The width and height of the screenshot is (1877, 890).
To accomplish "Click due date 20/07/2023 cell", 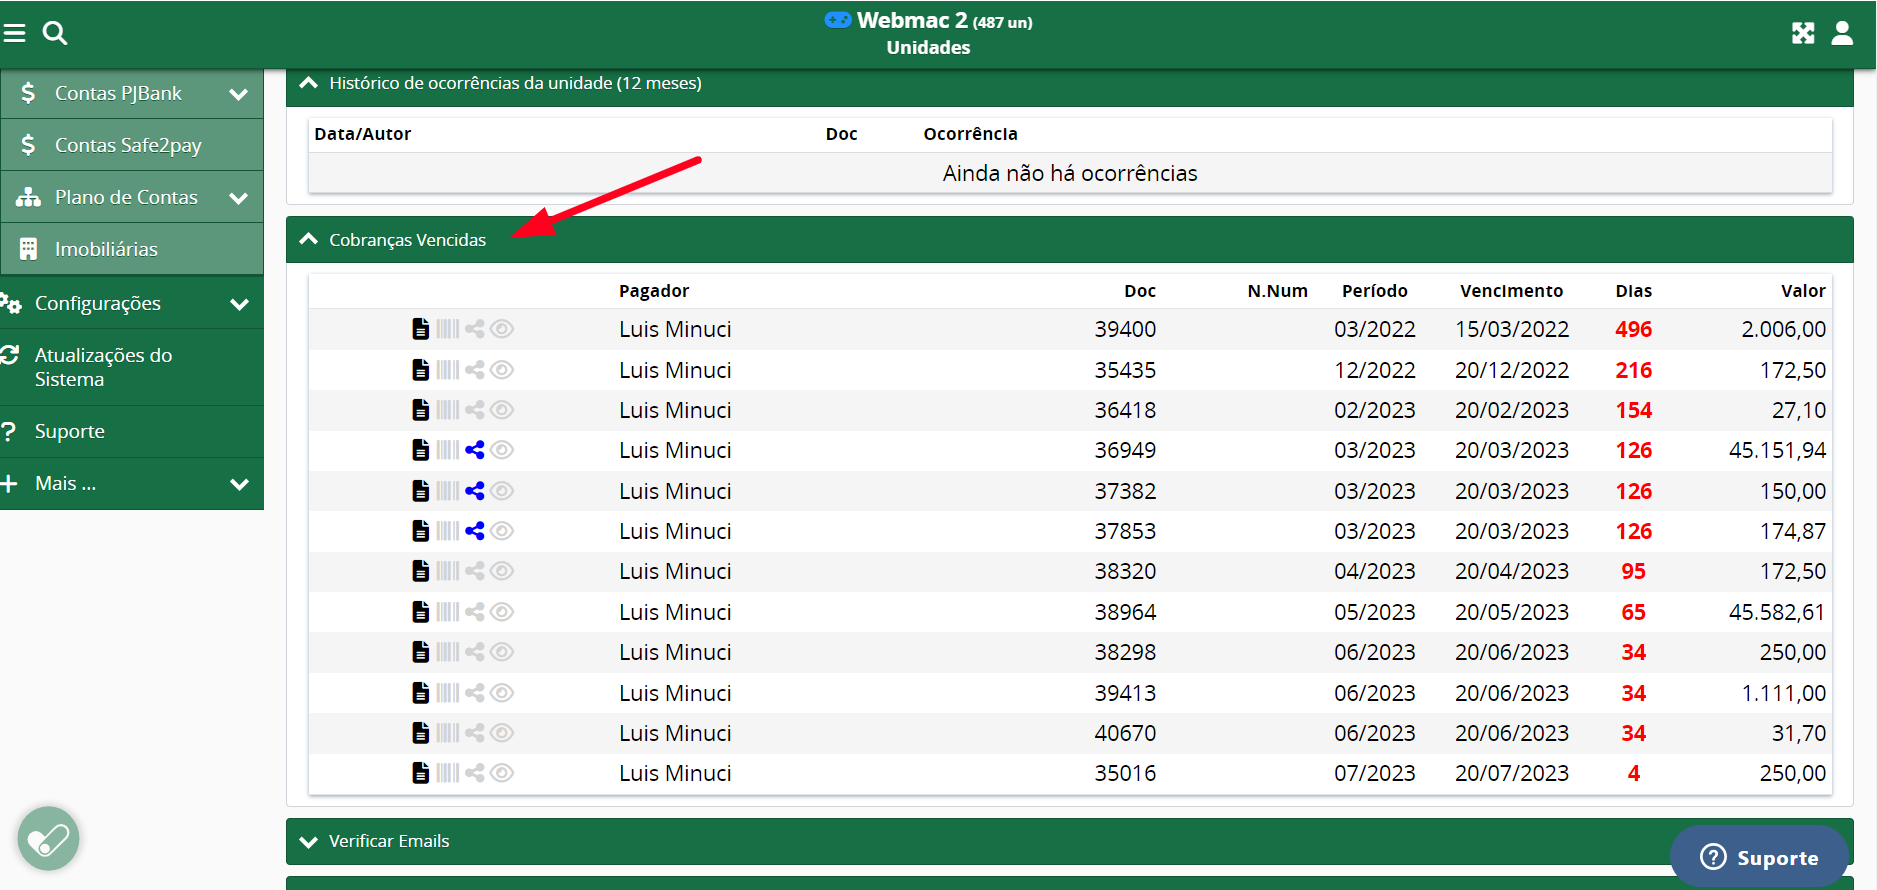I will pyautogui.click(x=1512, y=773).
